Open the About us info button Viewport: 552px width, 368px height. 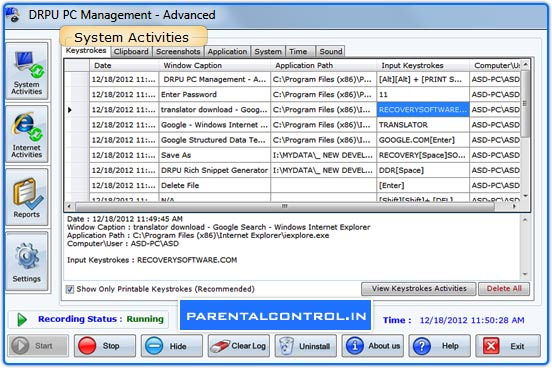tap(372, 346)
